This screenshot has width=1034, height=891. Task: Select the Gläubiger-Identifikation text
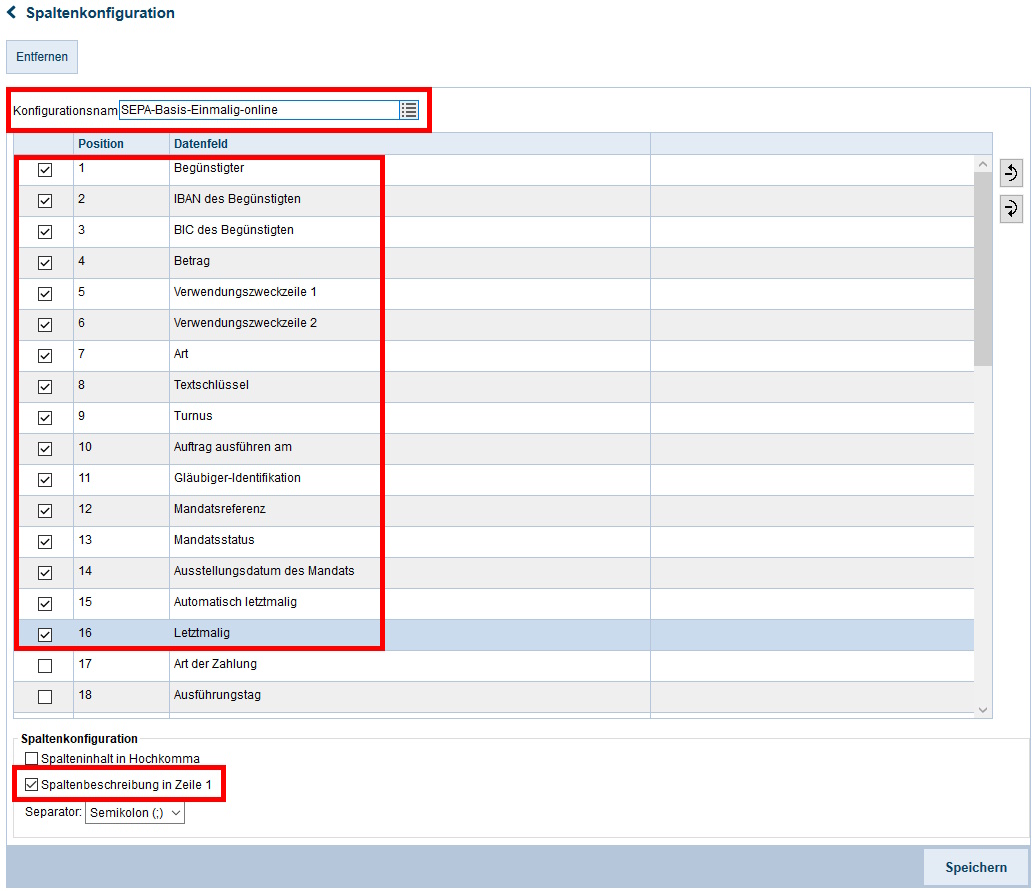(237, 478)
